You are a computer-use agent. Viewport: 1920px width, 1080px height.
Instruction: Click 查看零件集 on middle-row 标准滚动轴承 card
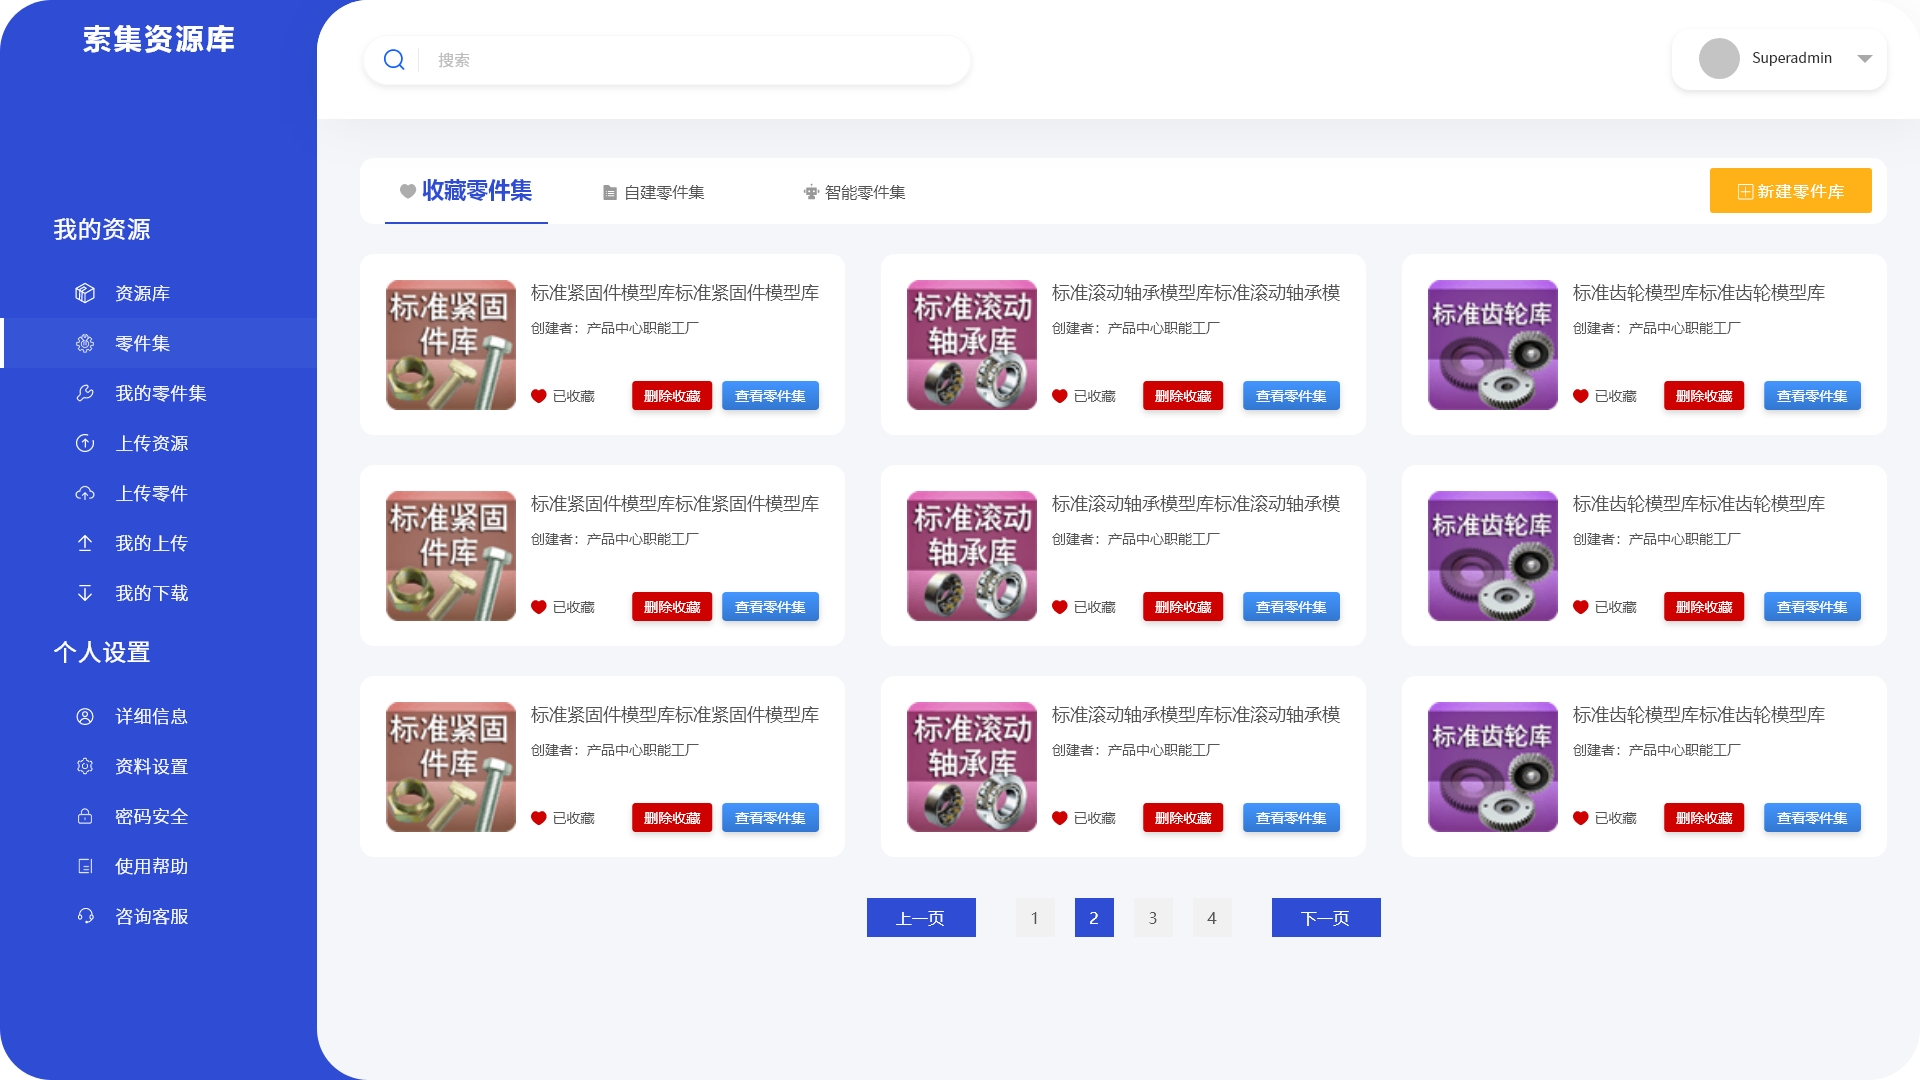(1291, 607)
